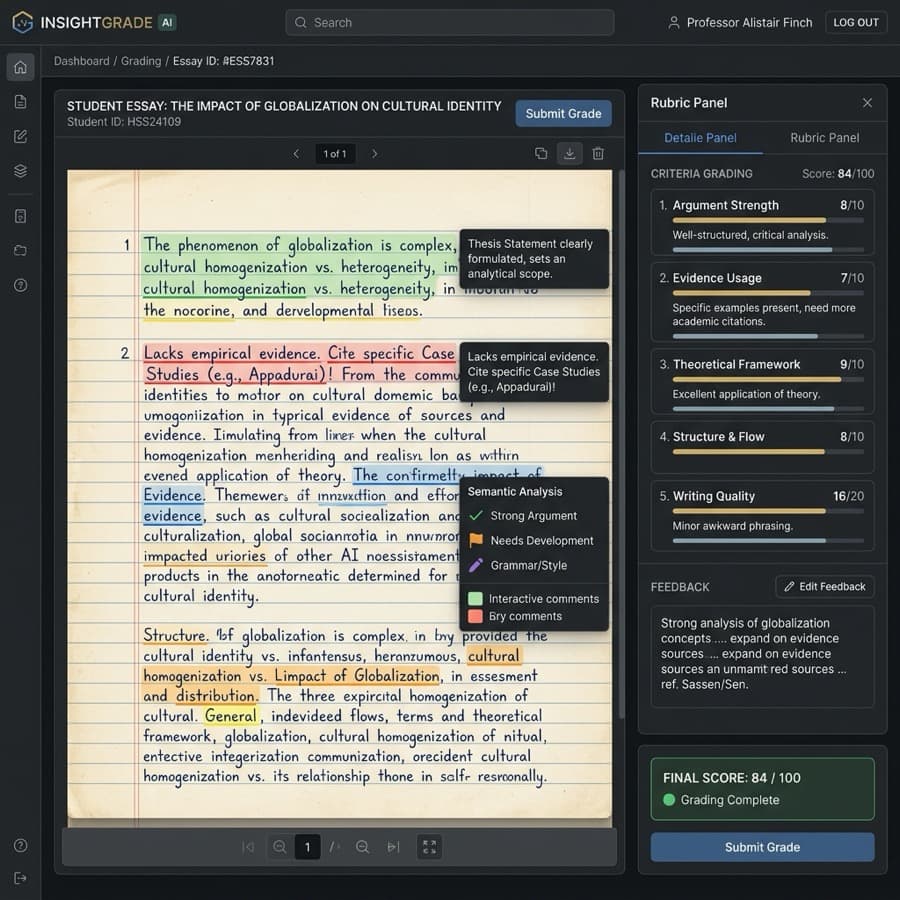Click the Final Score 84 / 100 box
This screenshot has width=900, height=900.
tap(762, 788)
